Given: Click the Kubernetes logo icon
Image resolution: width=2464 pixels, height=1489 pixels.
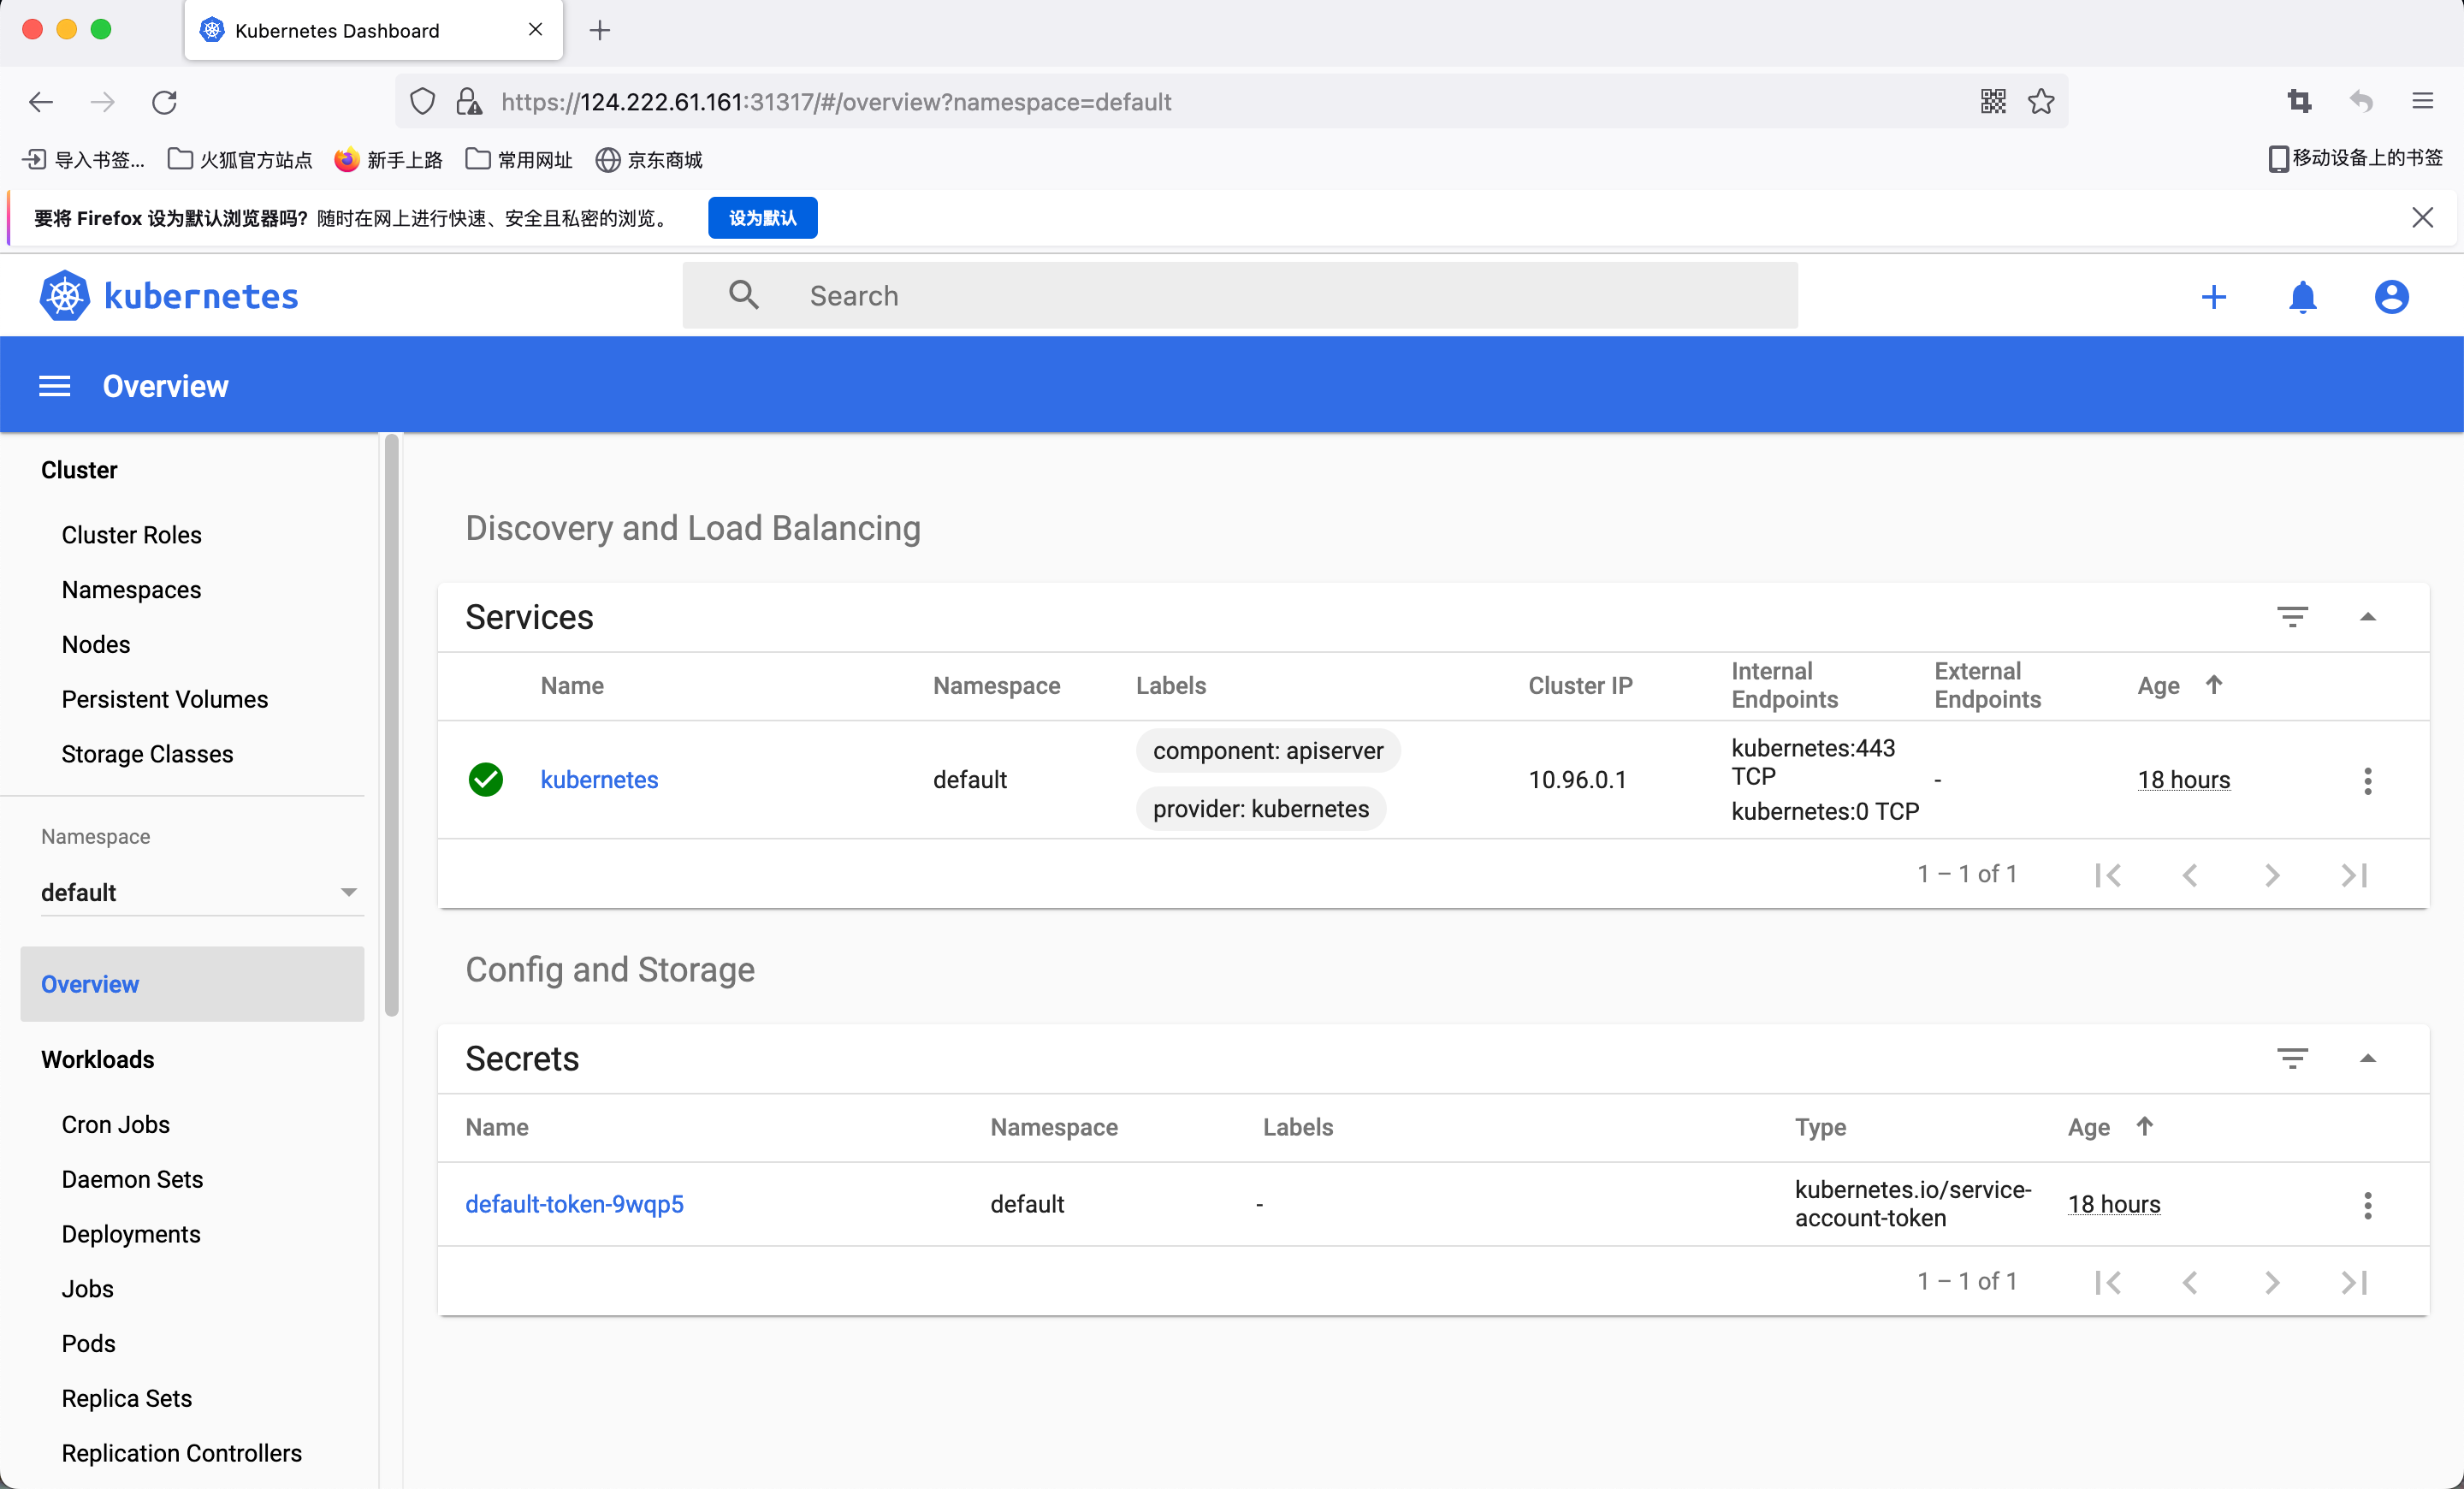Looking at the screenshot, I should point(64,296).
